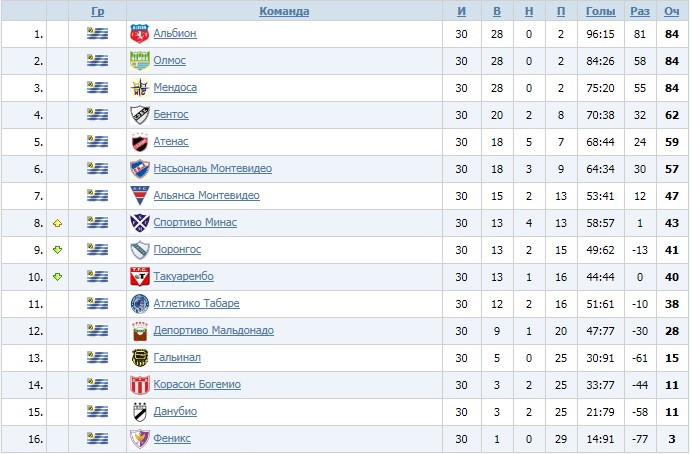This screenshot has height=454, width=690.
Task: Sort by the Оч points column header
Action: [x=672, y=12]
